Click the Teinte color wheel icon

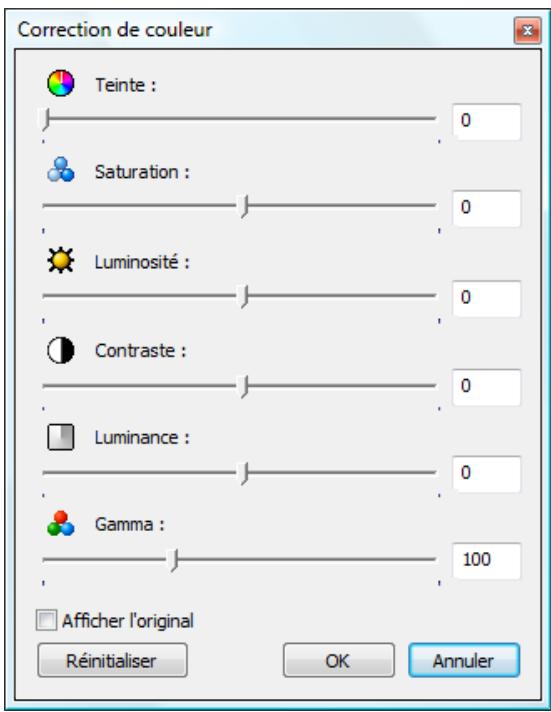(60, 83)
